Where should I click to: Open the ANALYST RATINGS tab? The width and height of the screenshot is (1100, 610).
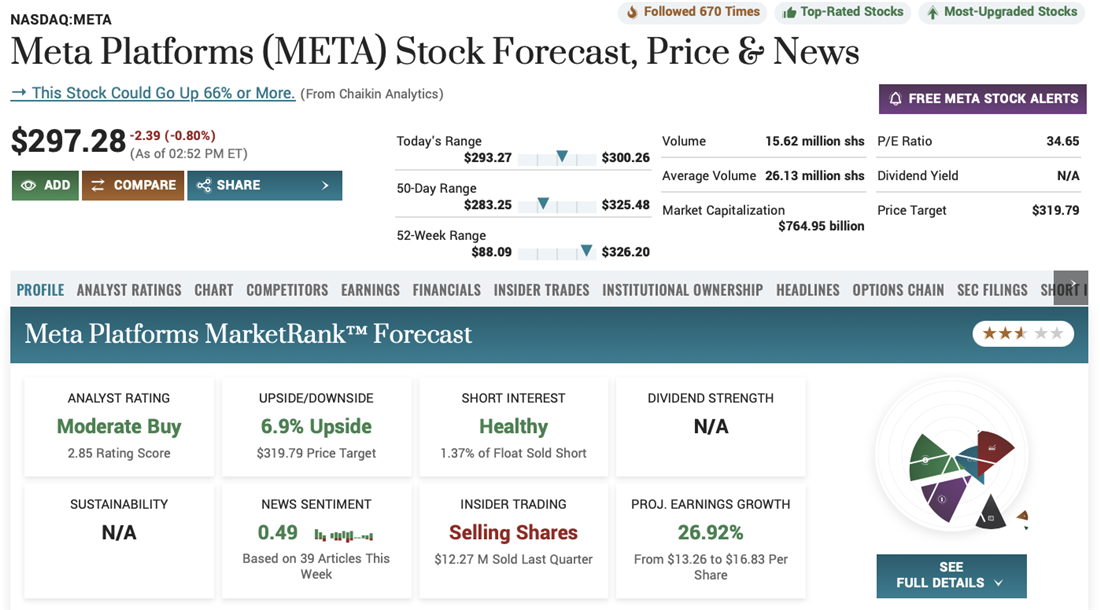(129, 290)
